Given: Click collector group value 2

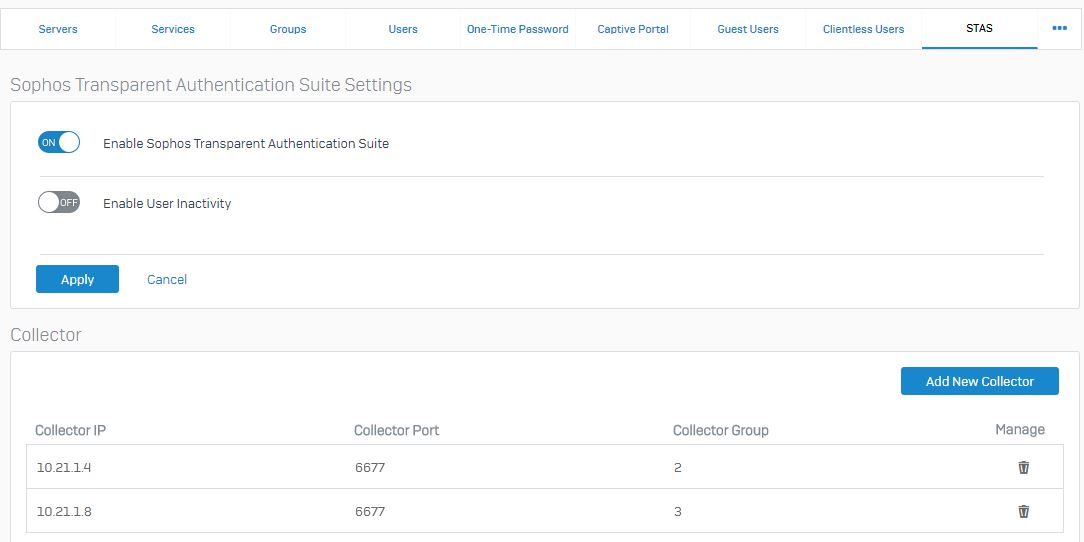Looking at the screenshot, I should click(678, 467).
